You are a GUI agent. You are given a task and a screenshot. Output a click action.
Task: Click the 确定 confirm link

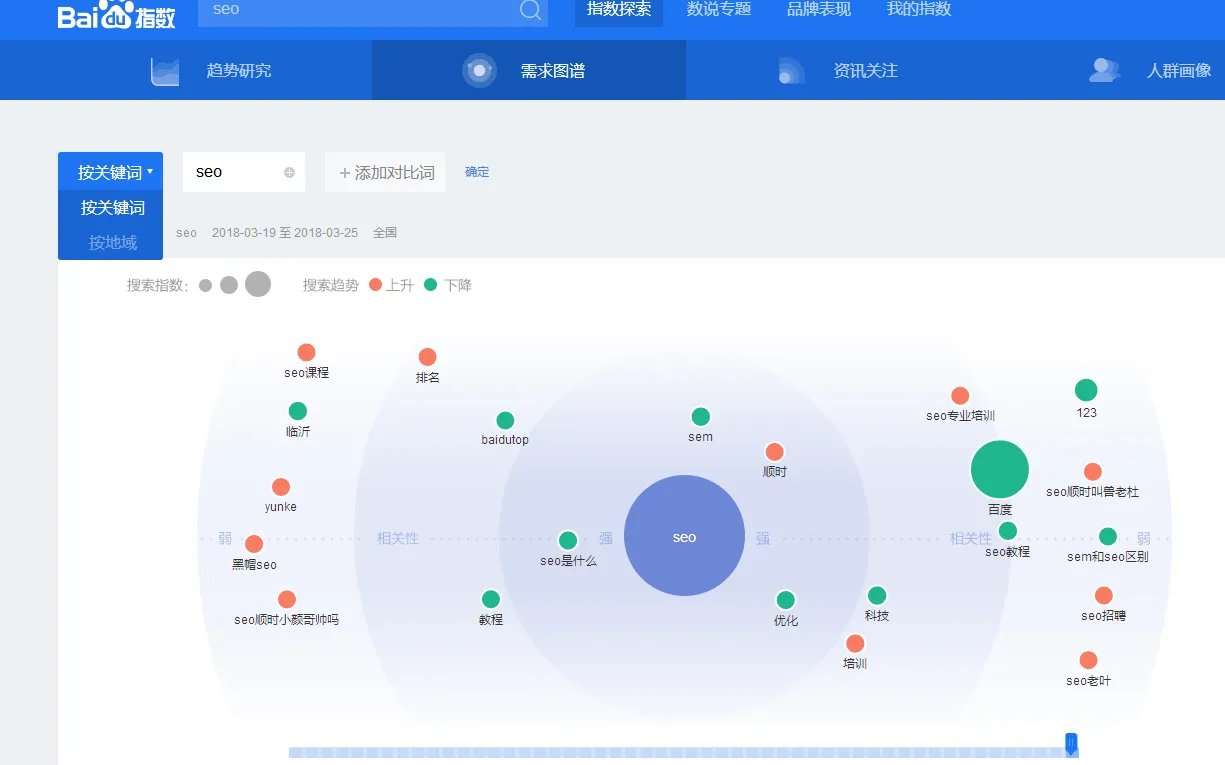[477, 171]
